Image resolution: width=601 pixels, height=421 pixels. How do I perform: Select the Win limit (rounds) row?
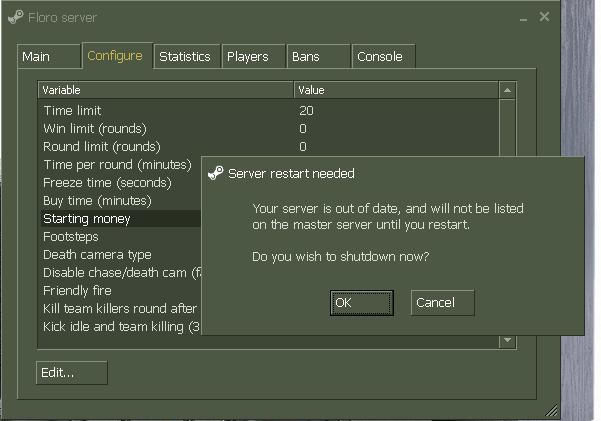(269, 128)
